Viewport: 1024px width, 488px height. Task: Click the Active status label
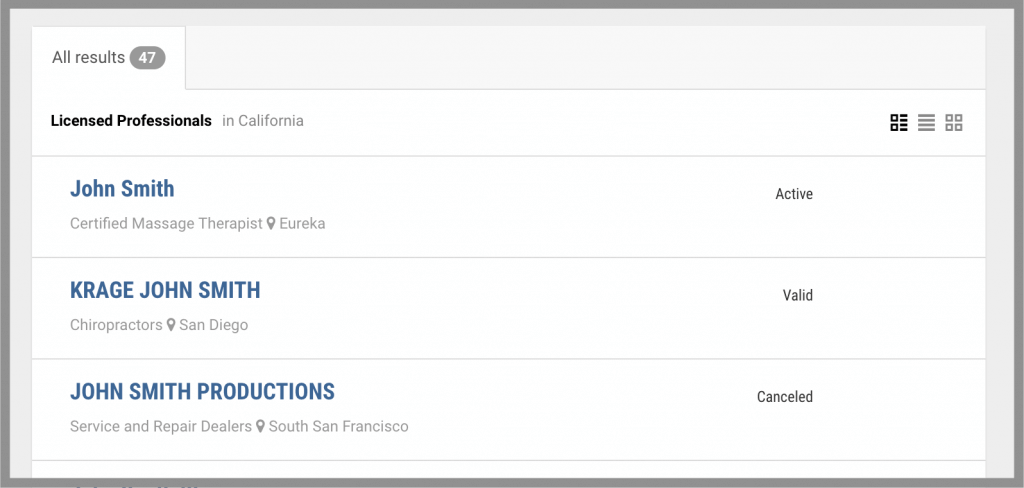(x=794, y=194)
